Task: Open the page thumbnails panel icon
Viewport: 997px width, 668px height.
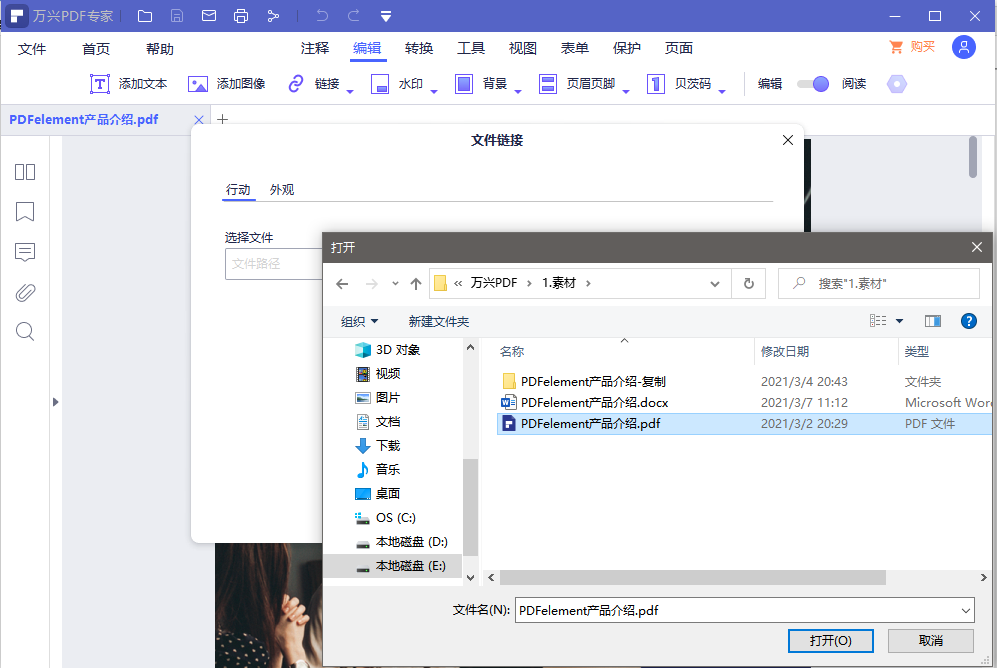Action: pyautogui.click(x=25, y=172)
